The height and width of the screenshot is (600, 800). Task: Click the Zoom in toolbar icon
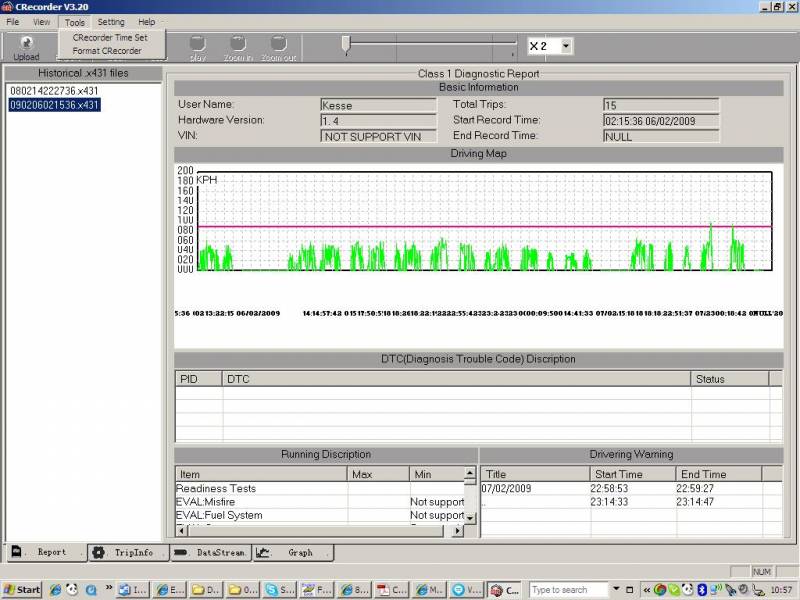coord(238,44)
